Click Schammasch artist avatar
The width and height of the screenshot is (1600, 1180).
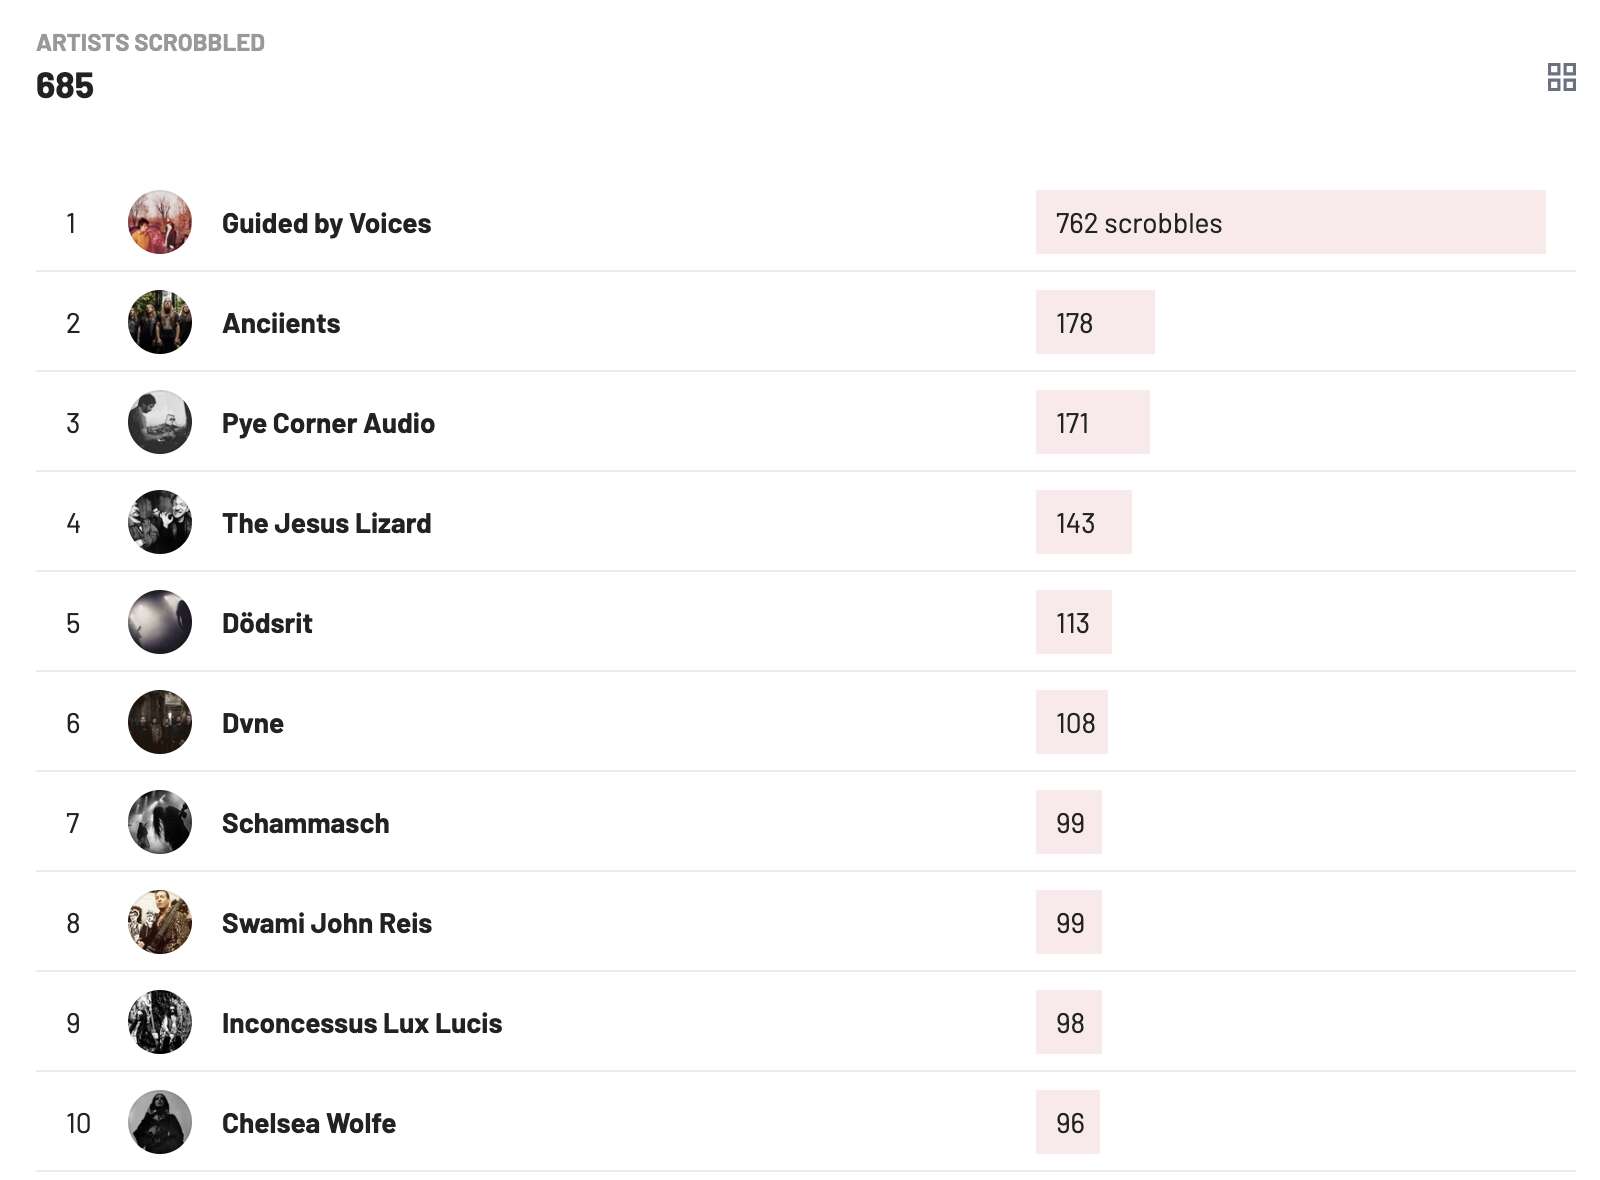pos(160,822)
